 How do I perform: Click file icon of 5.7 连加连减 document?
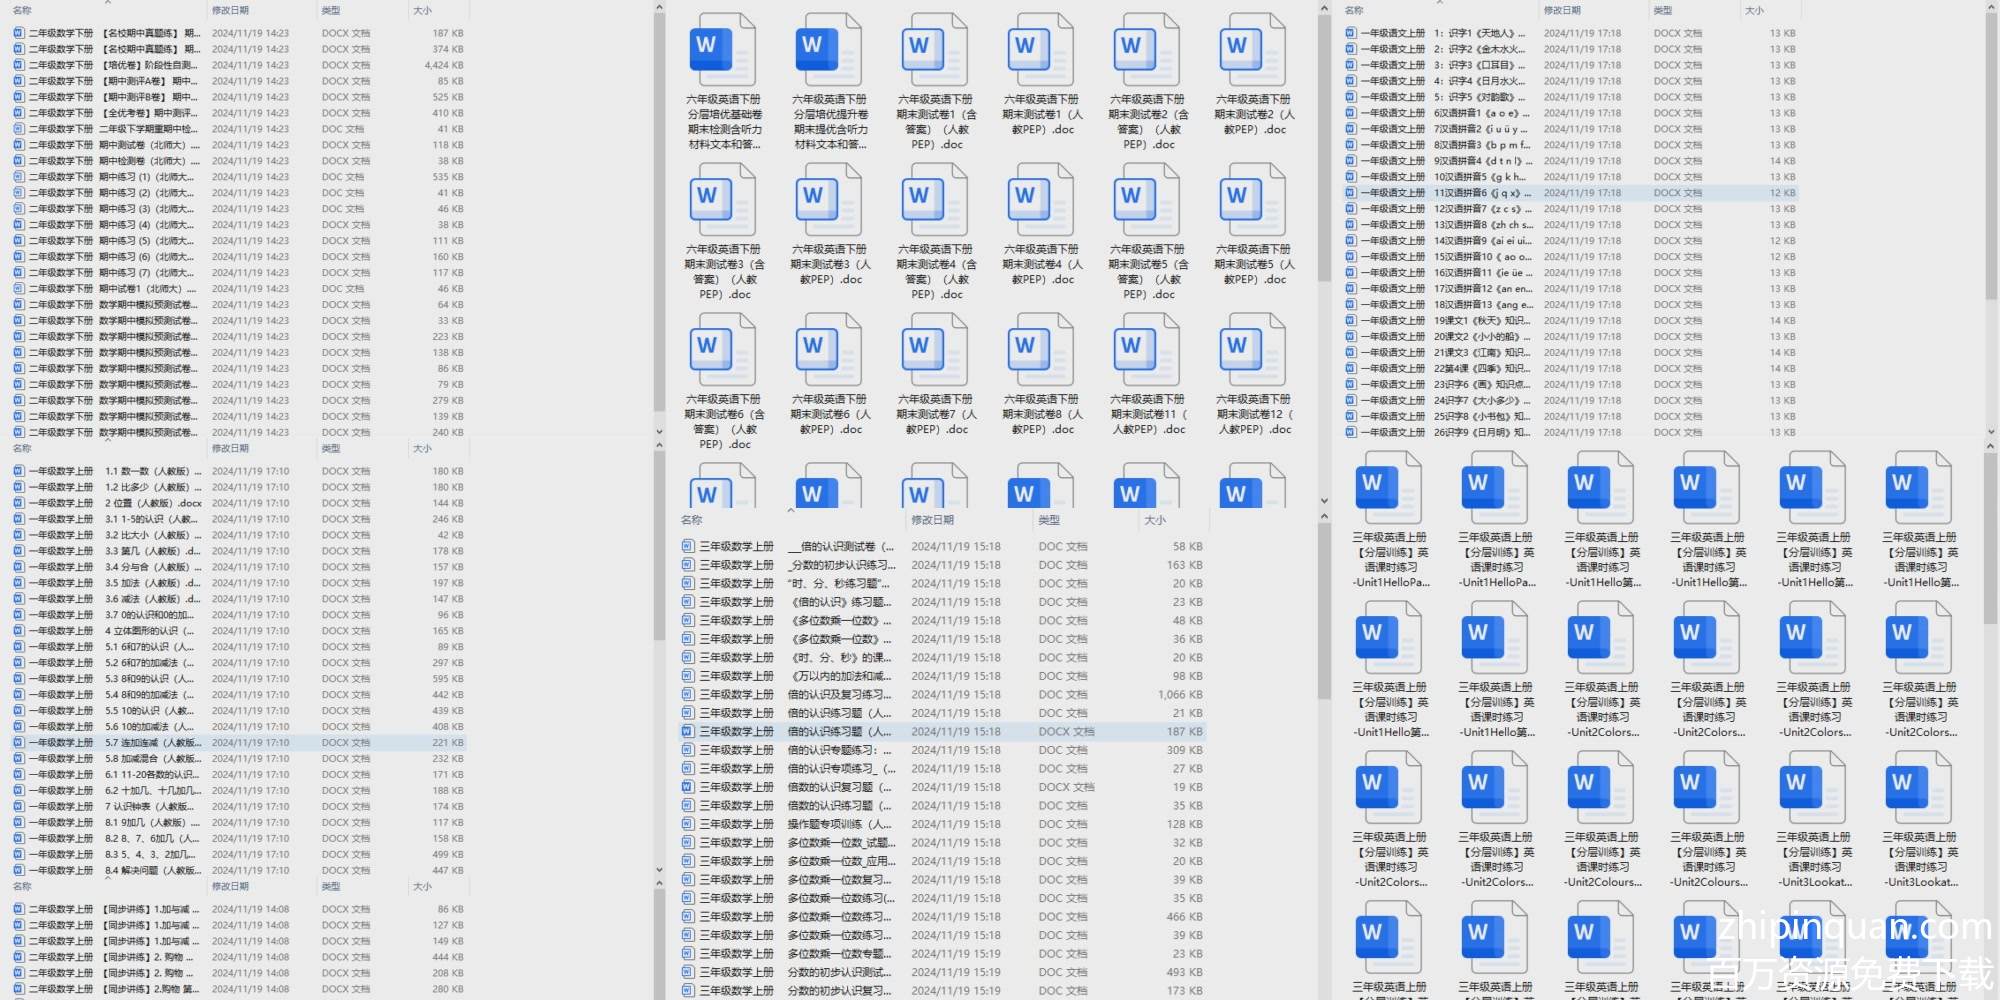19,743
